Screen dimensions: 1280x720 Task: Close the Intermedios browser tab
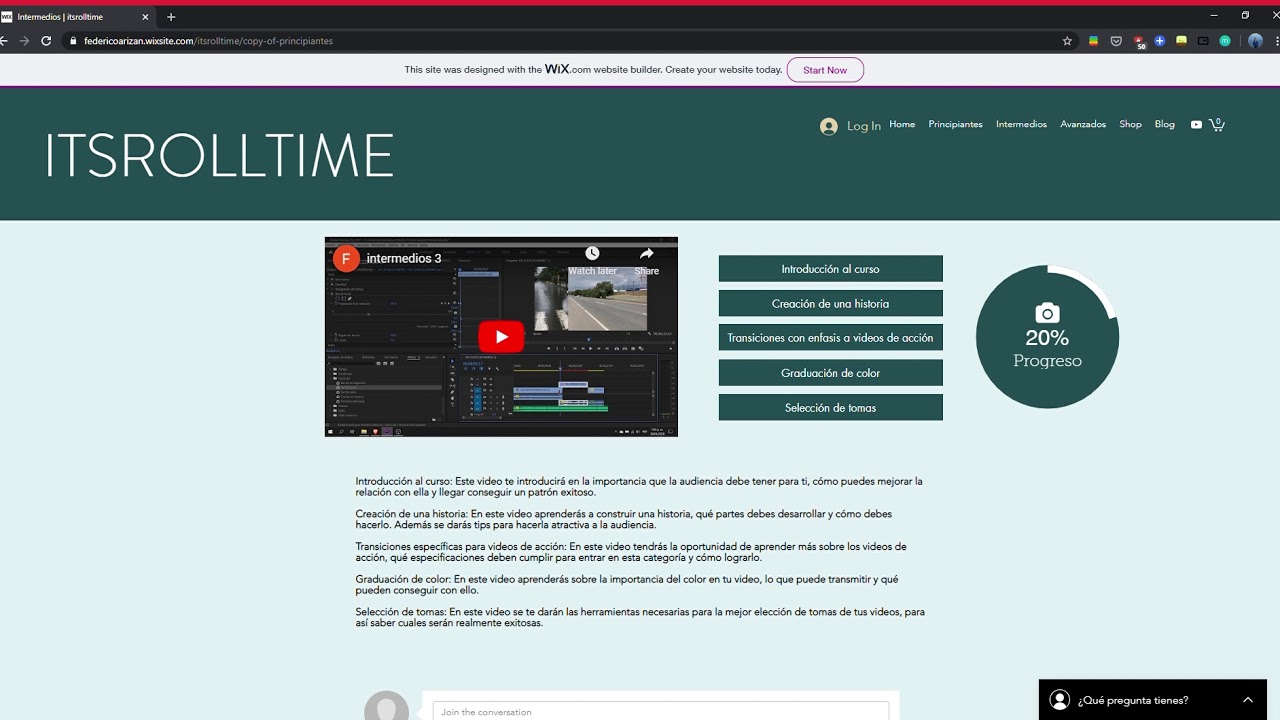[x=146, y=17]
